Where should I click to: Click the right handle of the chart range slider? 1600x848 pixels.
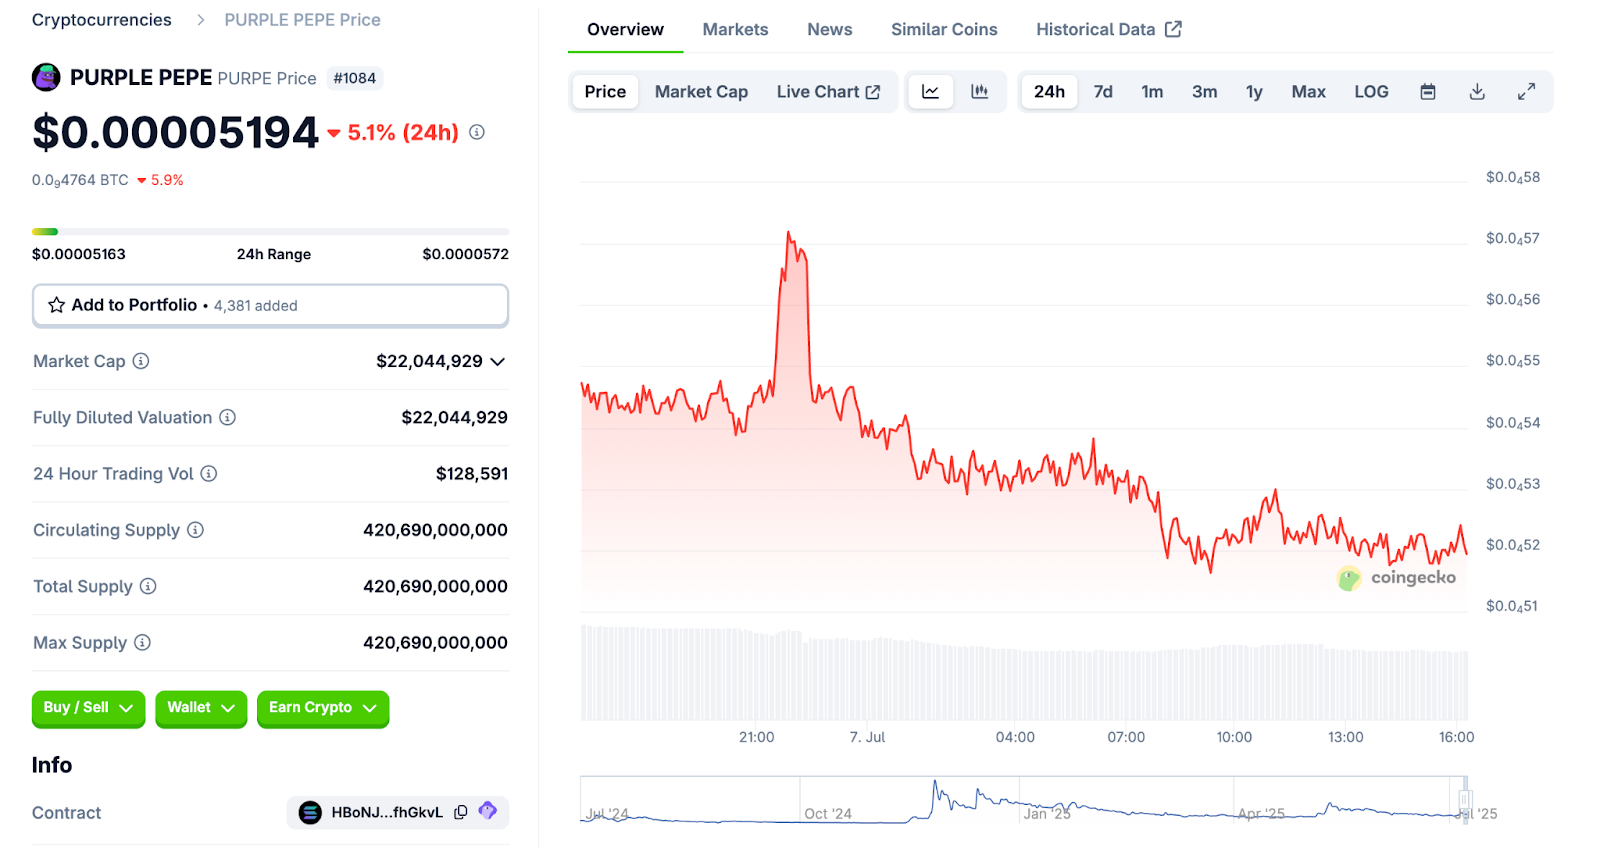1465,798
